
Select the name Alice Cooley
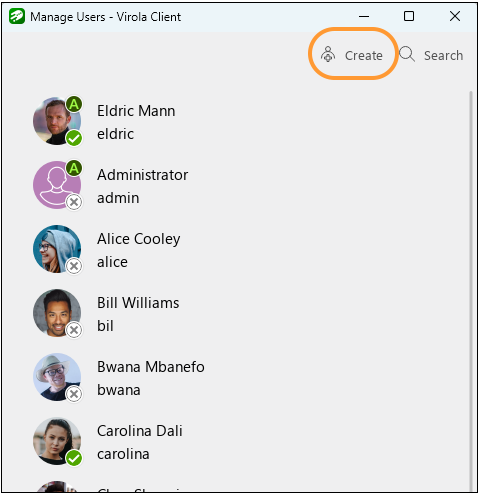click(x=139, y=239)
